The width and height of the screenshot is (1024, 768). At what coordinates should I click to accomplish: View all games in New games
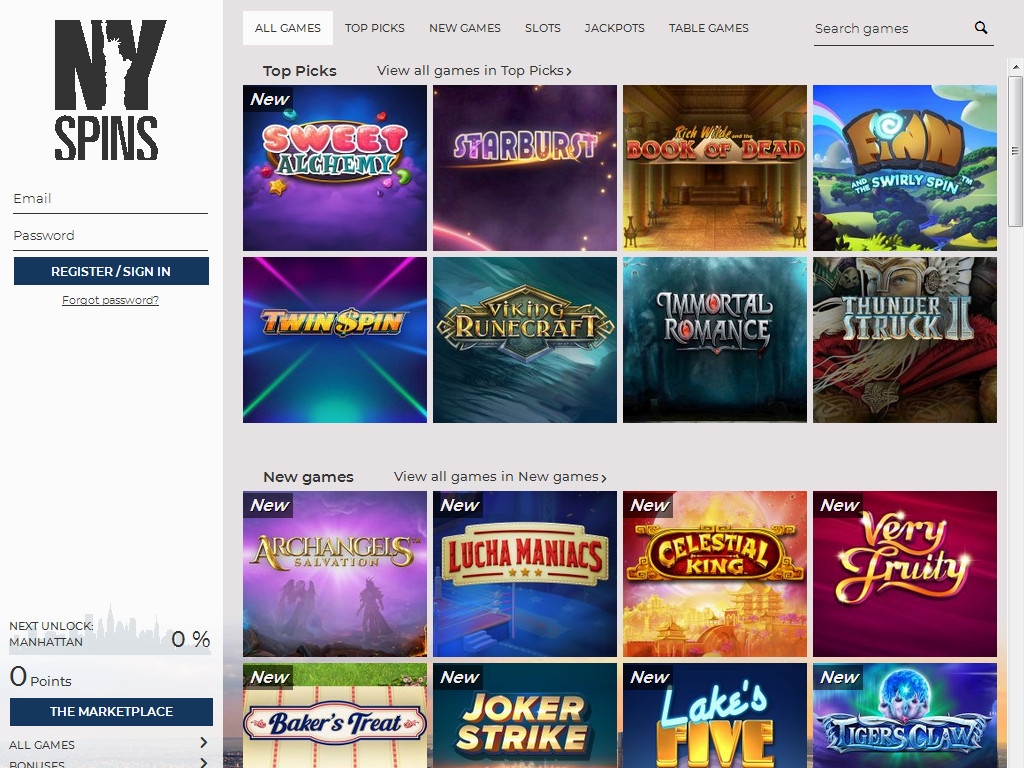(x=500, y=477)
